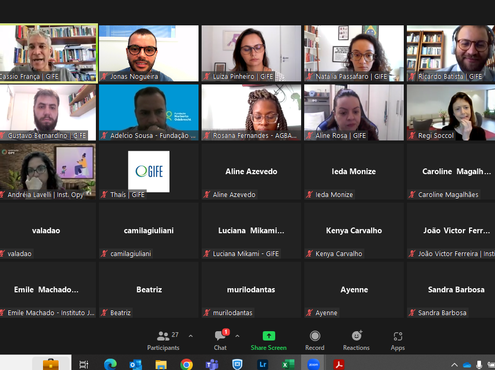Click Beatriz's muted microphone indicator
Image resolution: width=495 pixels, height=370 pixels.
104,313
